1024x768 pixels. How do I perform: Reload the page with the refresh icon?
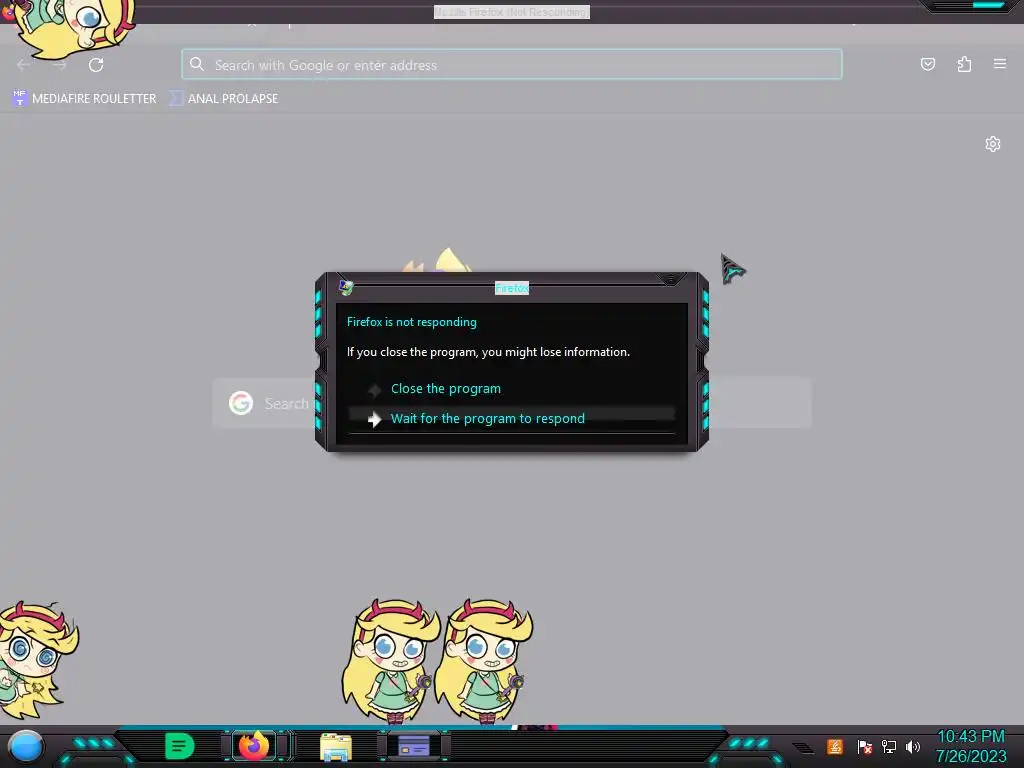(x=96, y=65)
